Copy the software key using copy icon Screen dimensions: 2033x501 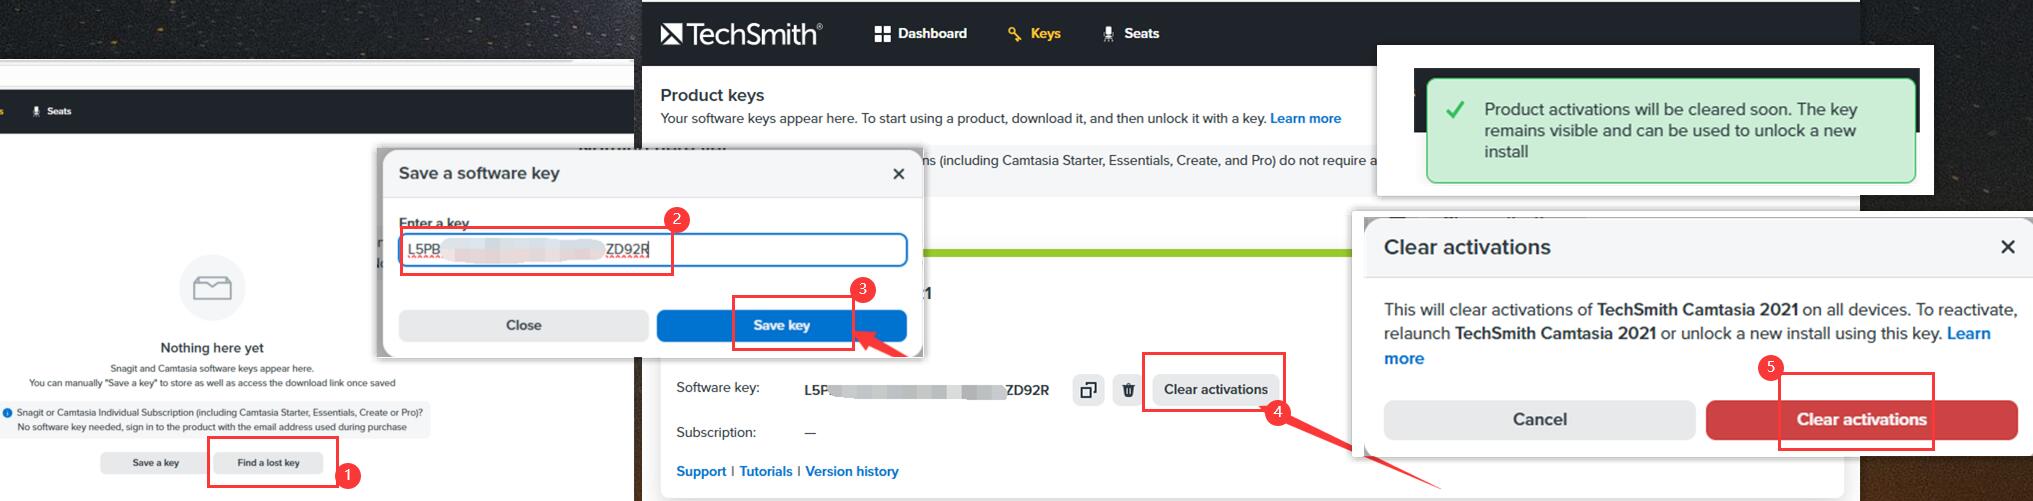click(1087, 390)
